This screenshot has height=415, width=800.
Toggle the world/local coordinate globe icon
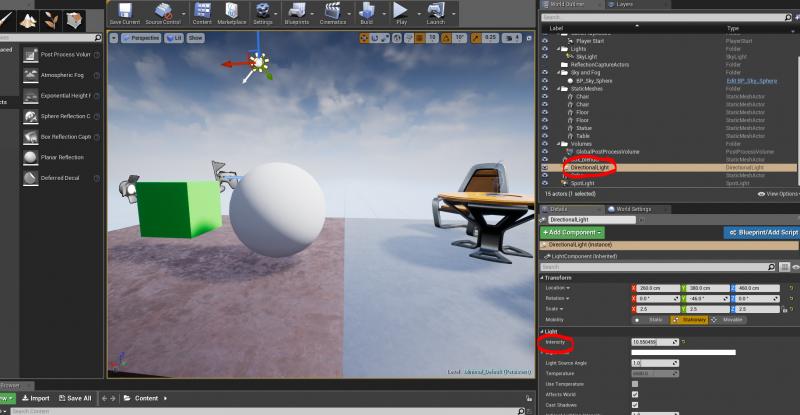click(397, 38)
